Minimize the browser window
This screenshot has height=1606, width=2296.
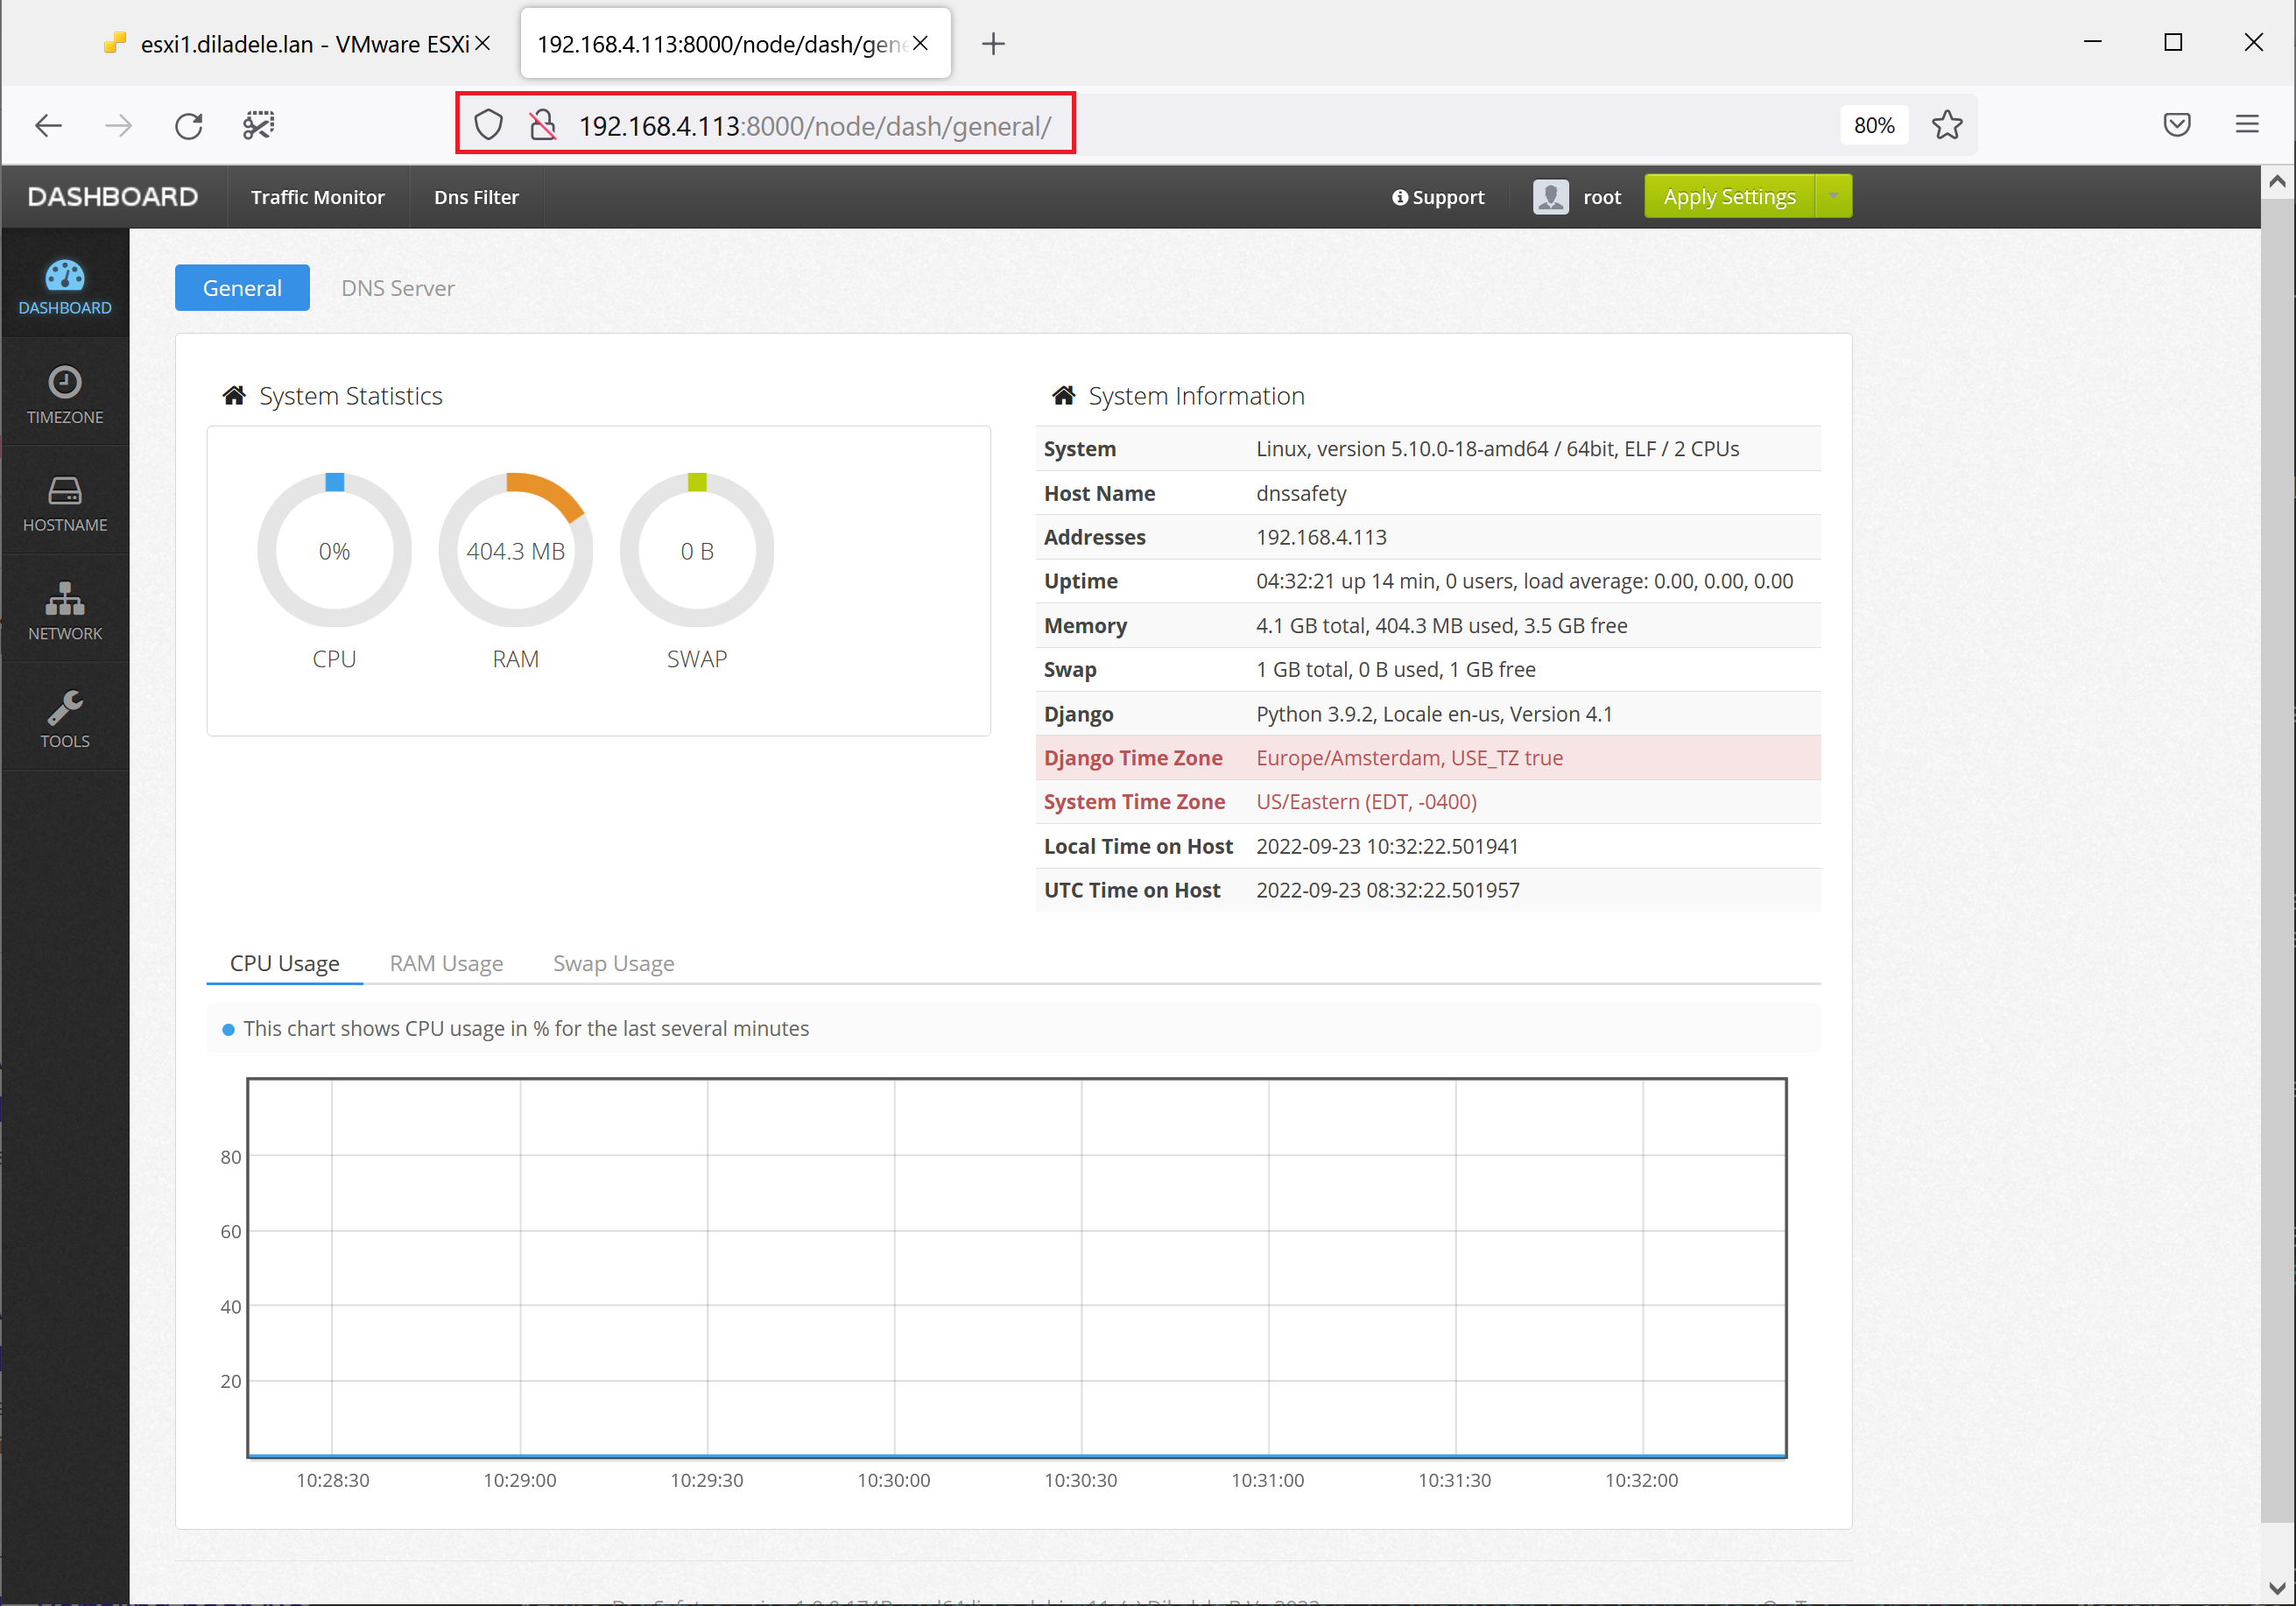coord(2092,42)
